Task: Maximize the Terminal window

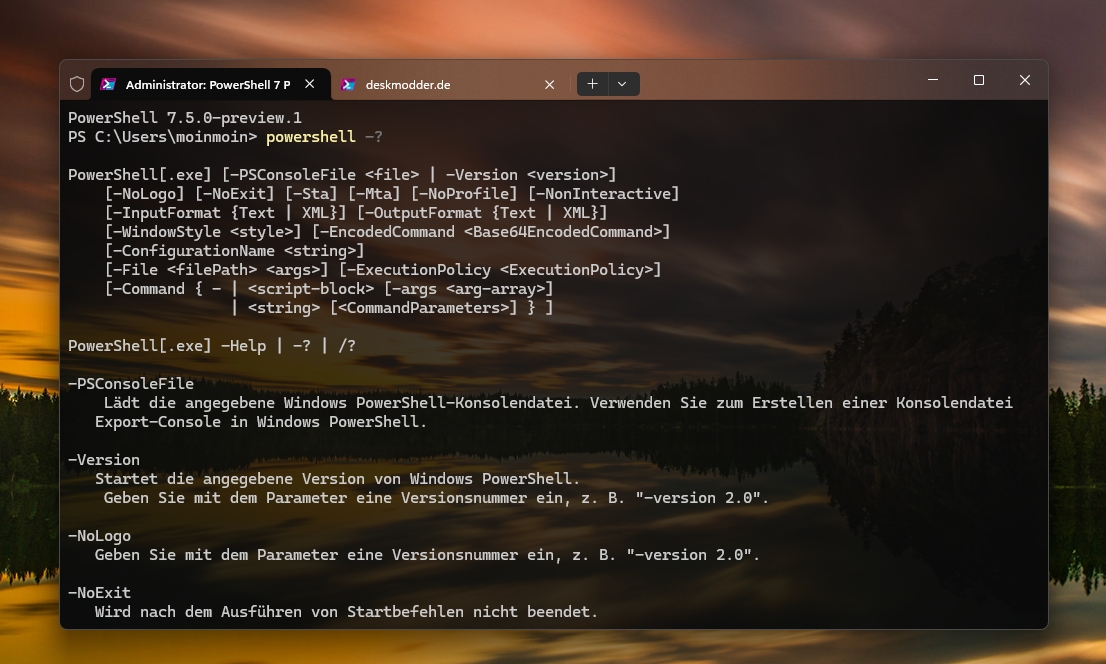Action: [978, 80]
